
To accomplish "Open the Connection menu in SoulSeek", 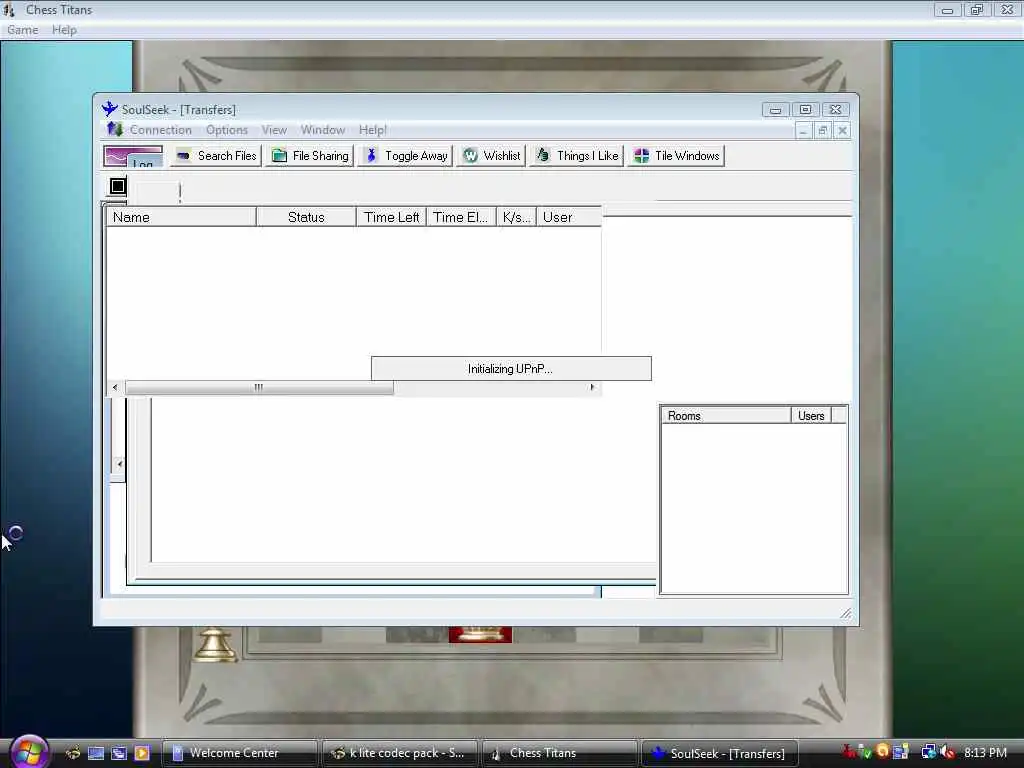I will coord(161,130).
